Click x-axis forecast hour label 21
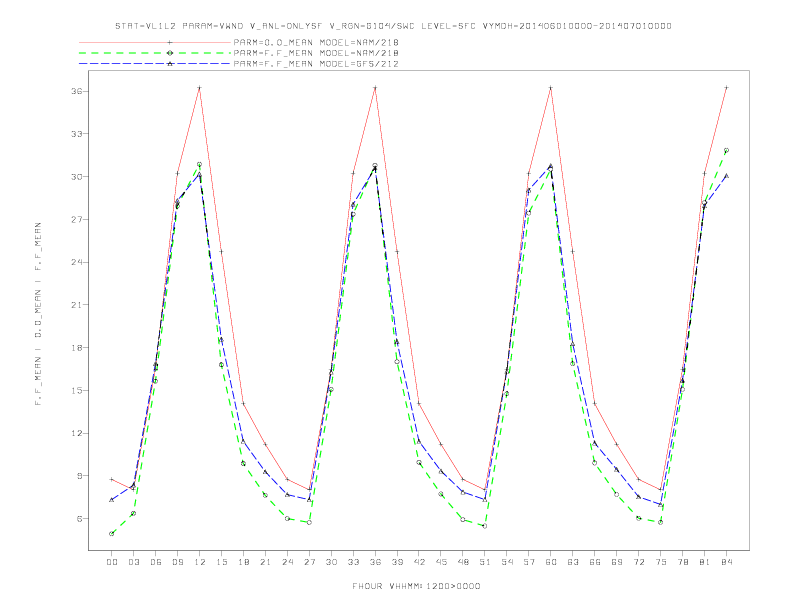792x612 pixels. tap(265, 562)
